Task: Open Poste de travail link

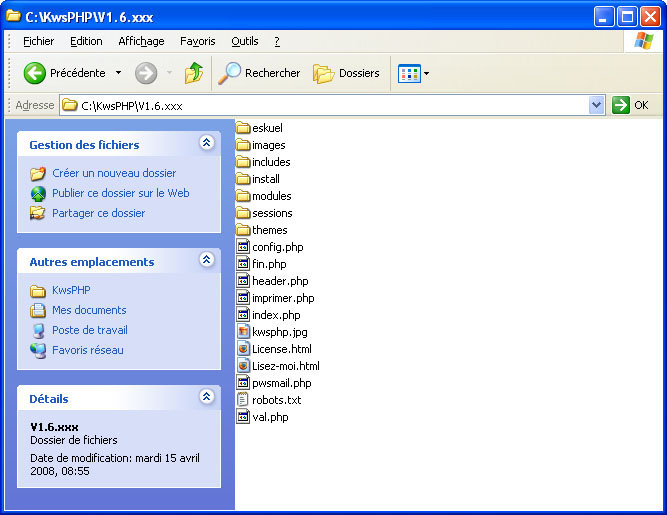Action: coord(90,330)
